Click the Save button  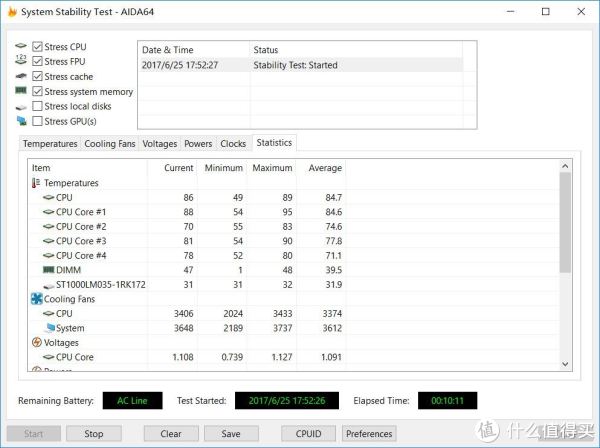pyautogui.click(x=231, y=433)
